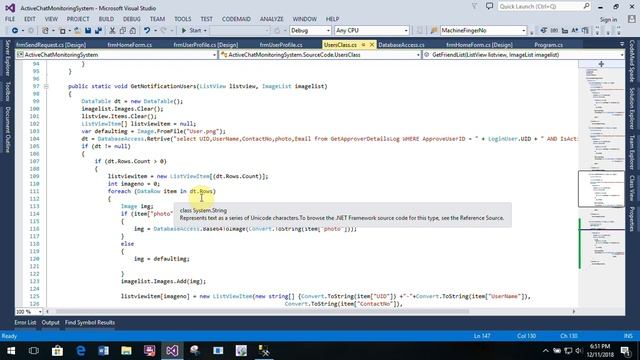Click the Copy icon in toolbar
The image size is (640, 360).
pos(122,31)
